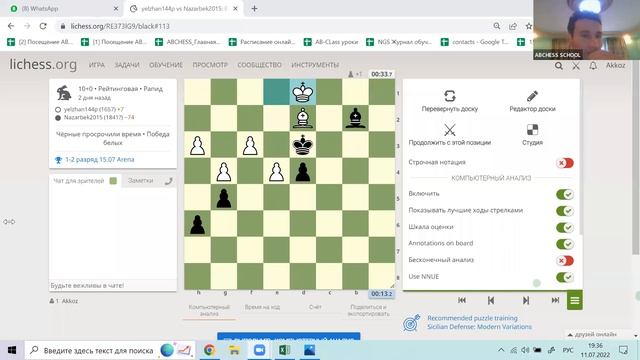The height and width of the screenshot is (360, 640).
Task: Open Zoom app in taskbar
Action: coord(259,350)
